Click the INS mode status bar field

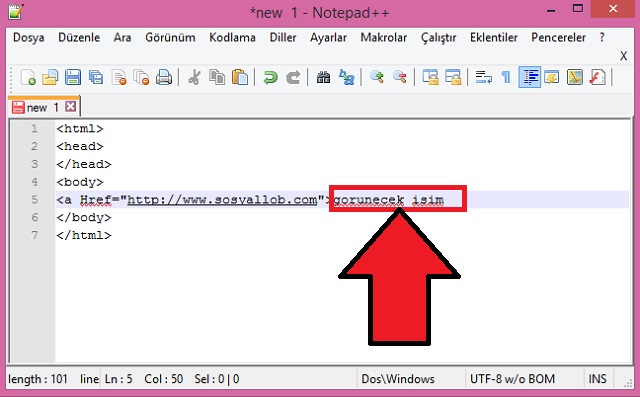(x=598, y=379)
